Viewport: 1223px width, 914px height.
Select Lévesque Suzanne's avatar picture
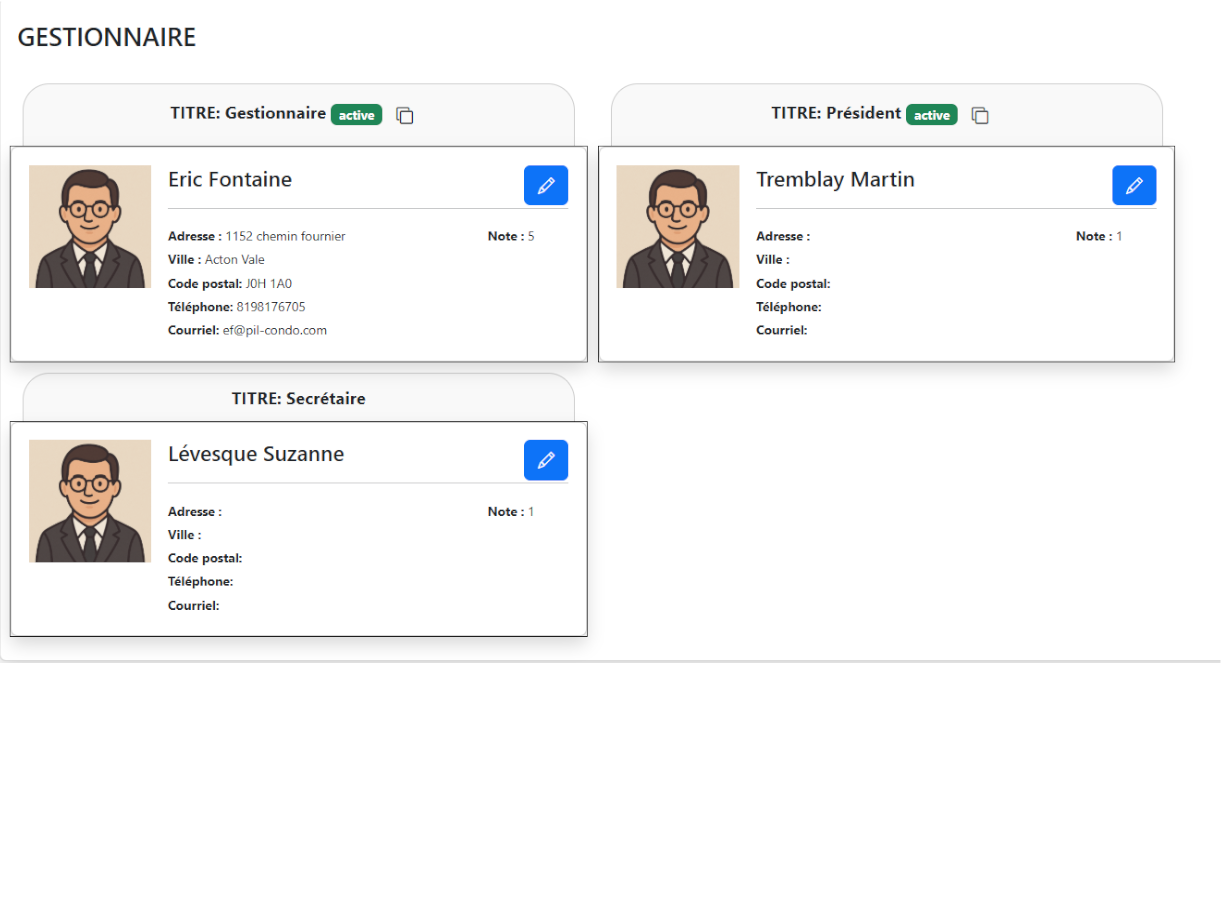pyautogui.click(x=90, y=501)
